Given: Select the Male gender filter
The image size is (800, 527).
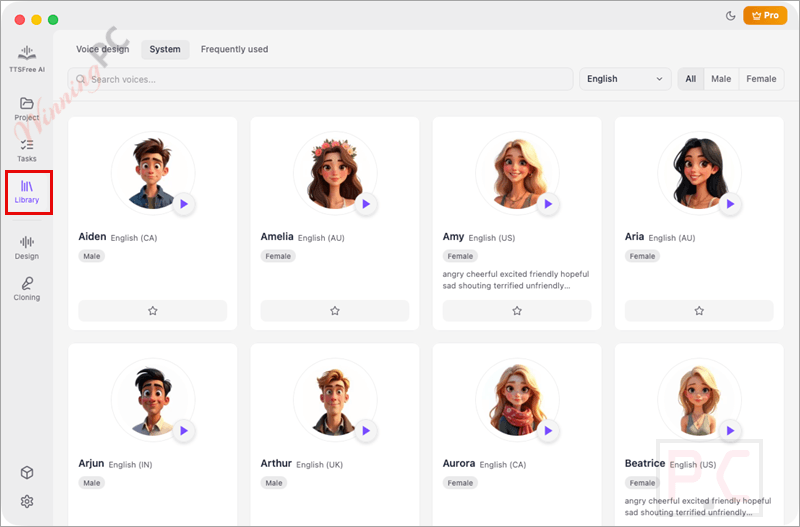Looking at the screenshot, I should (721, 79).
